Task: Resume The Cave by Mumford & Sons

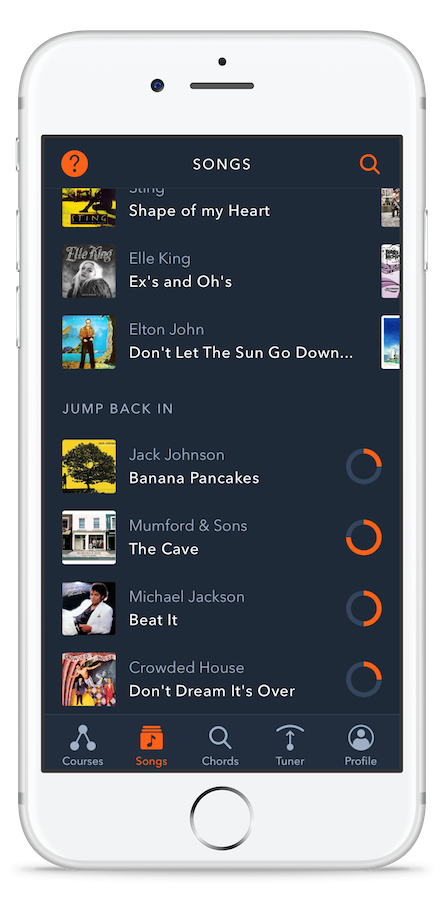Action: [x=222, y=537]
